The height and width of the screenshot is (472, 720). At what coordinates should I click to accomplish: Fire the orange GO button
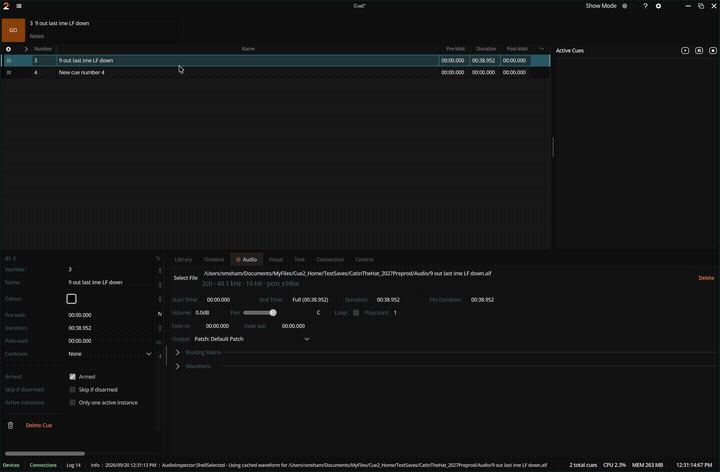coord(13,30)
